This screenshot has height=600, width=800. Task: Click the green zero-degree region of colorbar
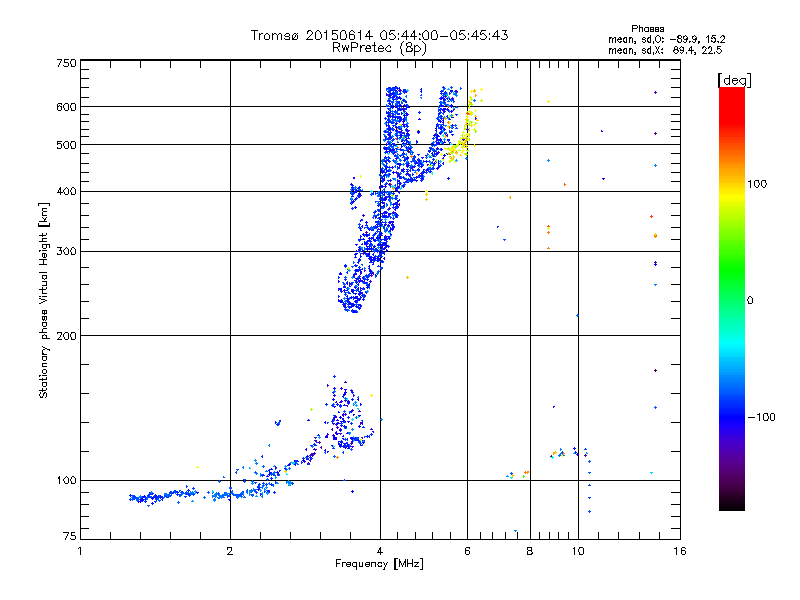(x=732, y=300)
